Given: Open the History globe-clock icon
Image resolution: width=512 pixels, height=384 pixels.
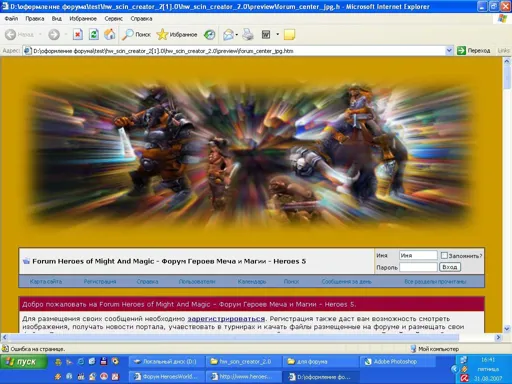Looking at the screenshot, I should coord(210,34).
